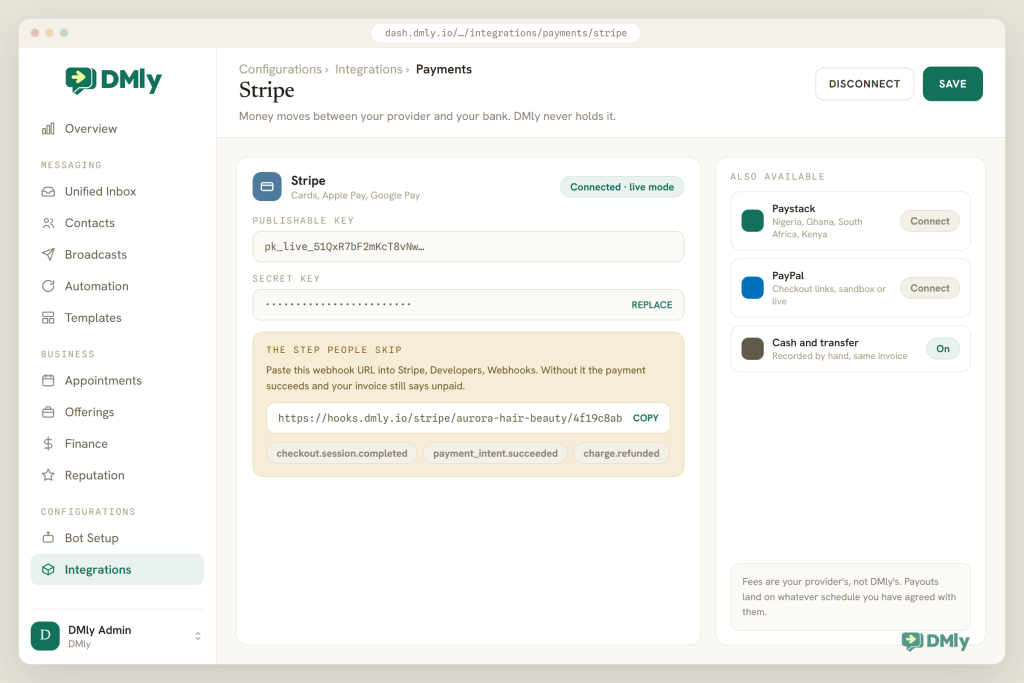Click the Finance dollar icon
The width and height of the screenshot is (1024, 683).
48,443
